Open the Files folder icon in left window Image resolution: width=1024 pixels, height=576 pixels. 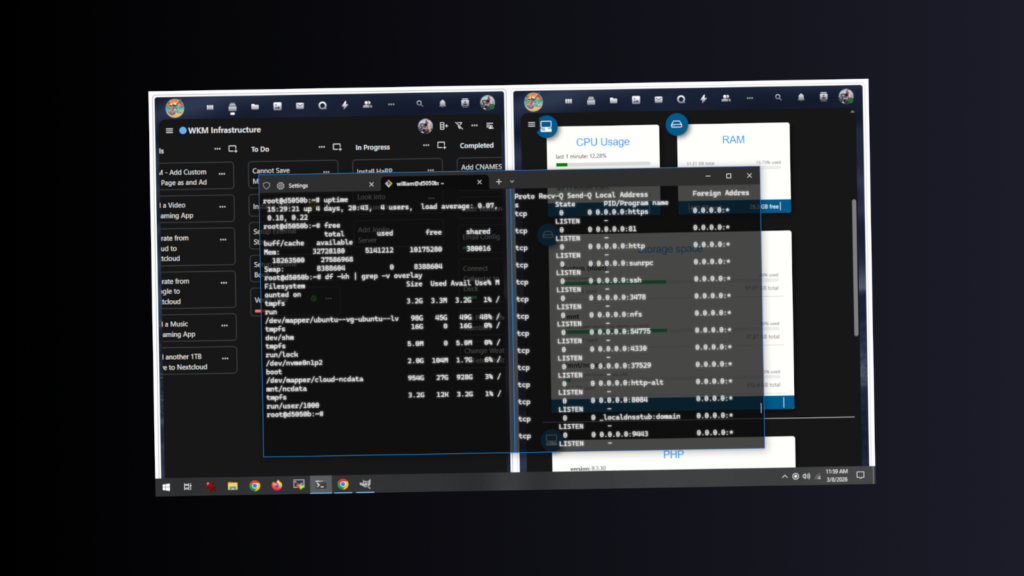[255, 106]
